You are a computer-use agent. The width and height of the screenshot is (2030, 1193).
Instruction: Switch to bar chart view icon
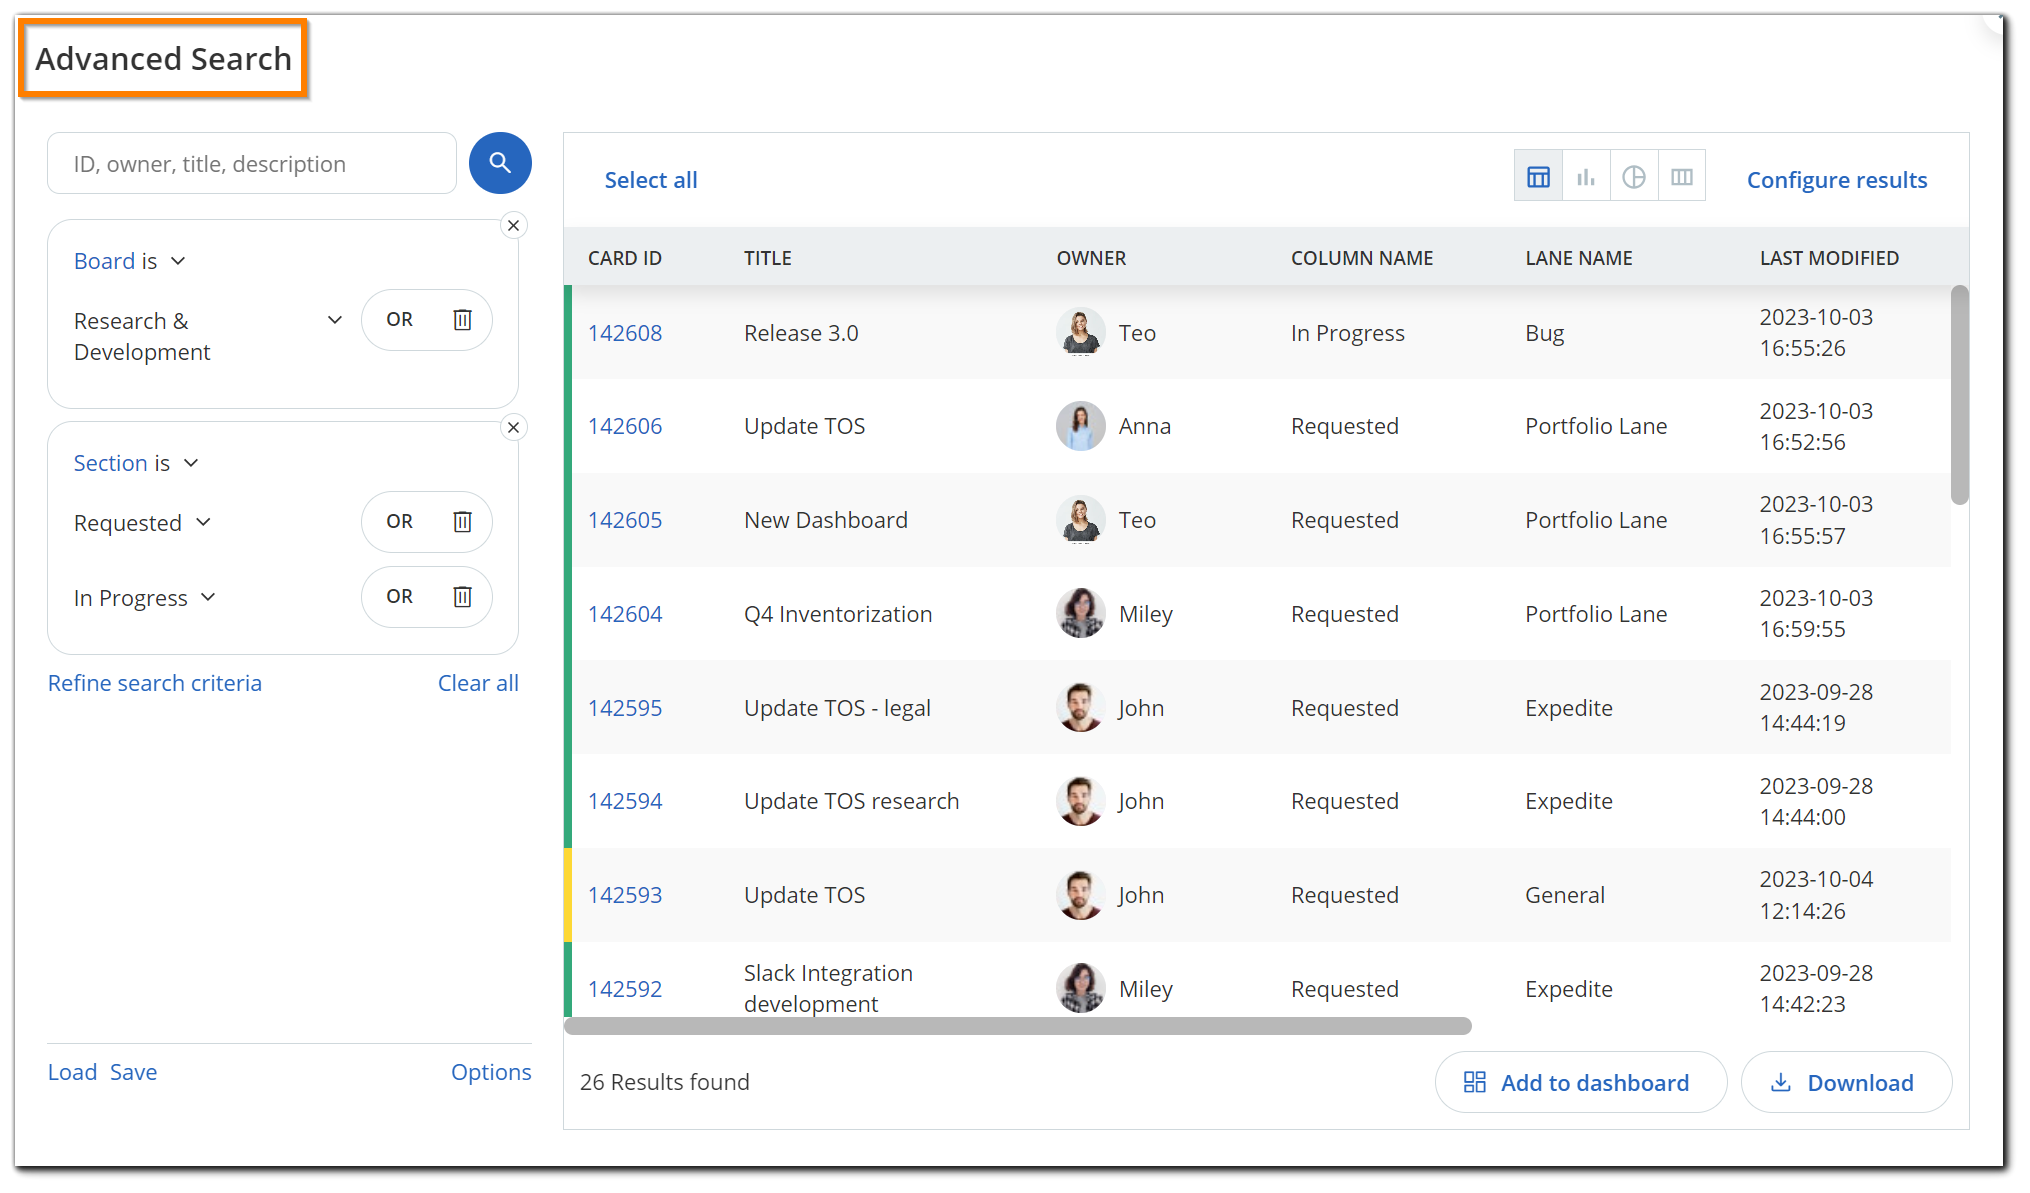click(1586, 177)
